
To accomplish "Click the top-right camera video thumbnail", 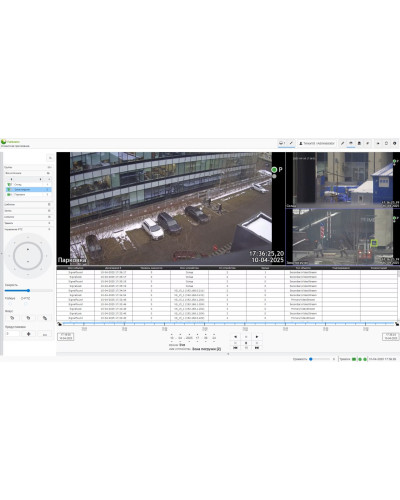I will pyautogui.click(x=343, y=180).
